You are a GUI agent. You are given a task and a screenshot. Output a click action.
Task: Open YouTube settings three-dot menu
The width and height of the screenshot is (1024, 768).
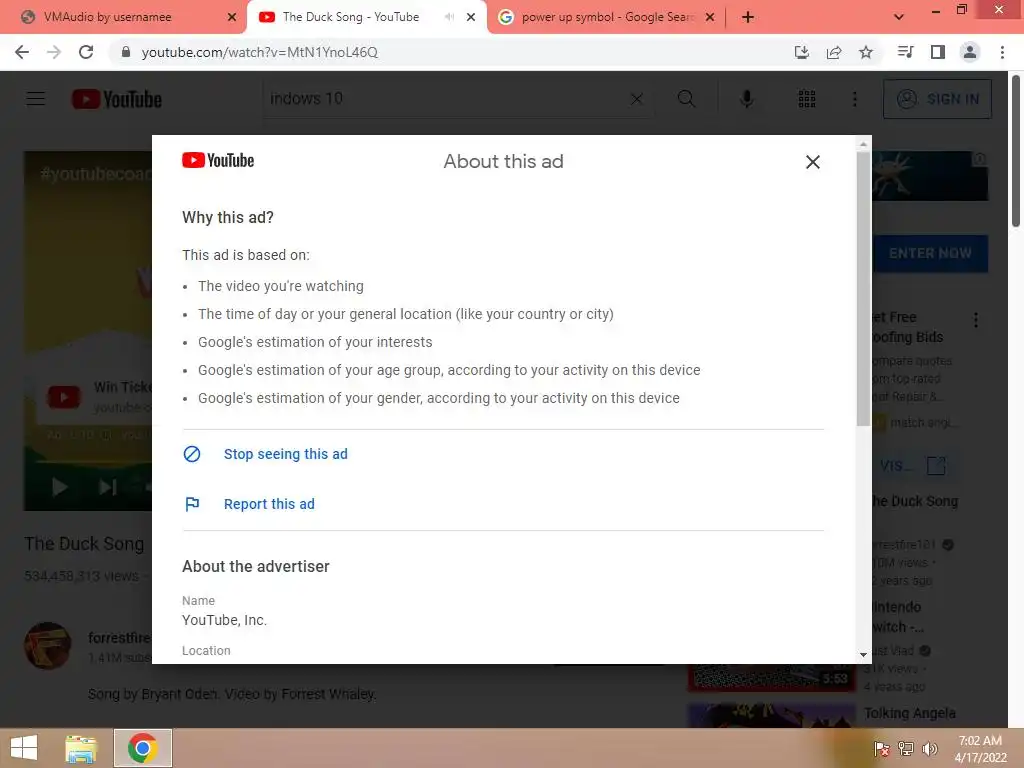click(x=855, y=99)
